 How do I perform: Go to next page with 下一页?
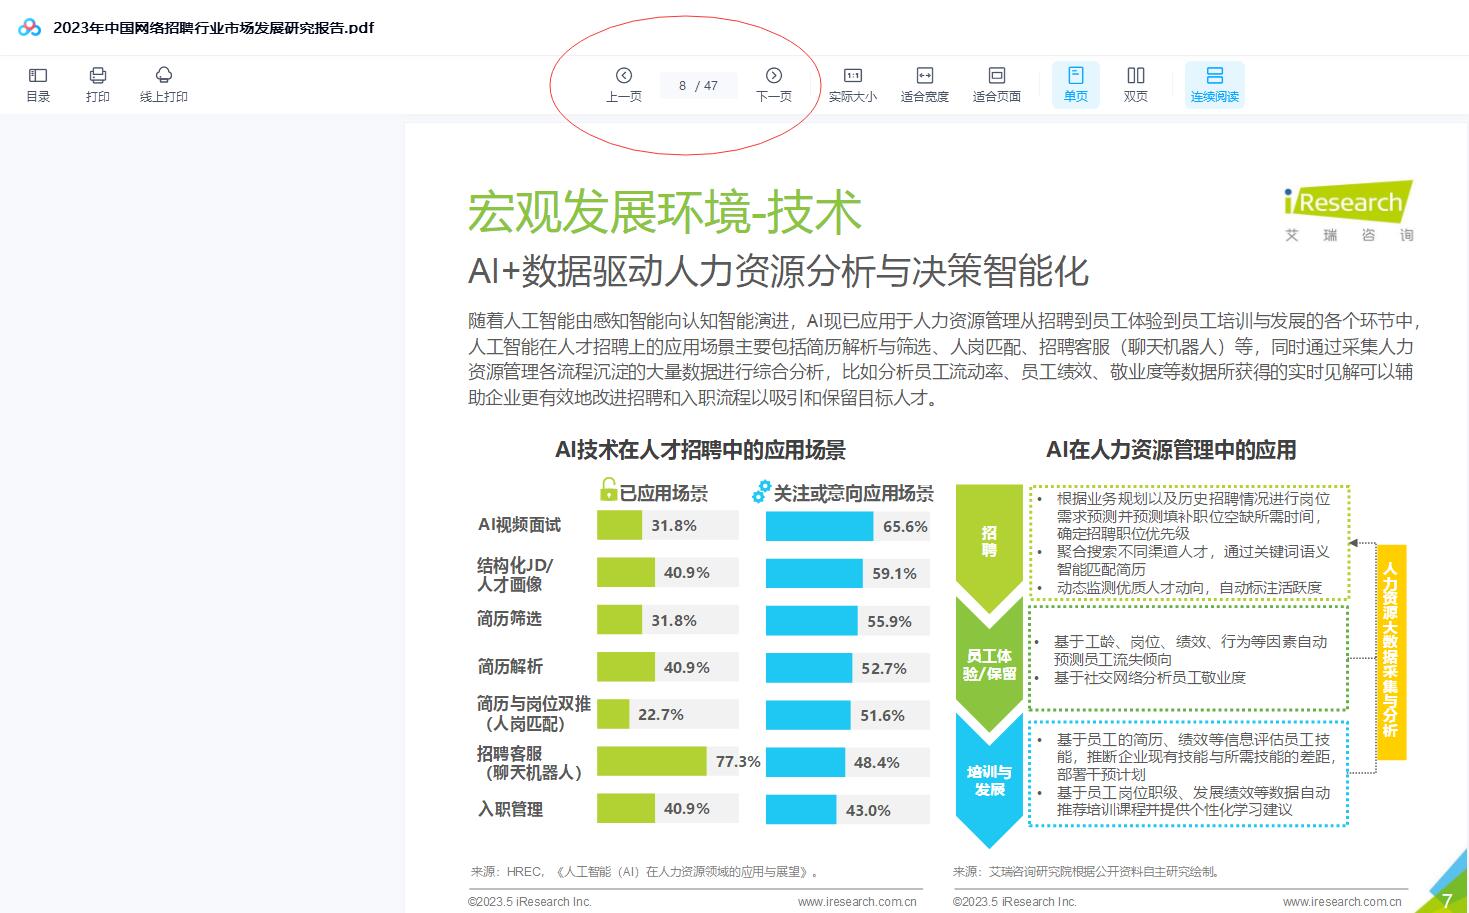[773, 84]
